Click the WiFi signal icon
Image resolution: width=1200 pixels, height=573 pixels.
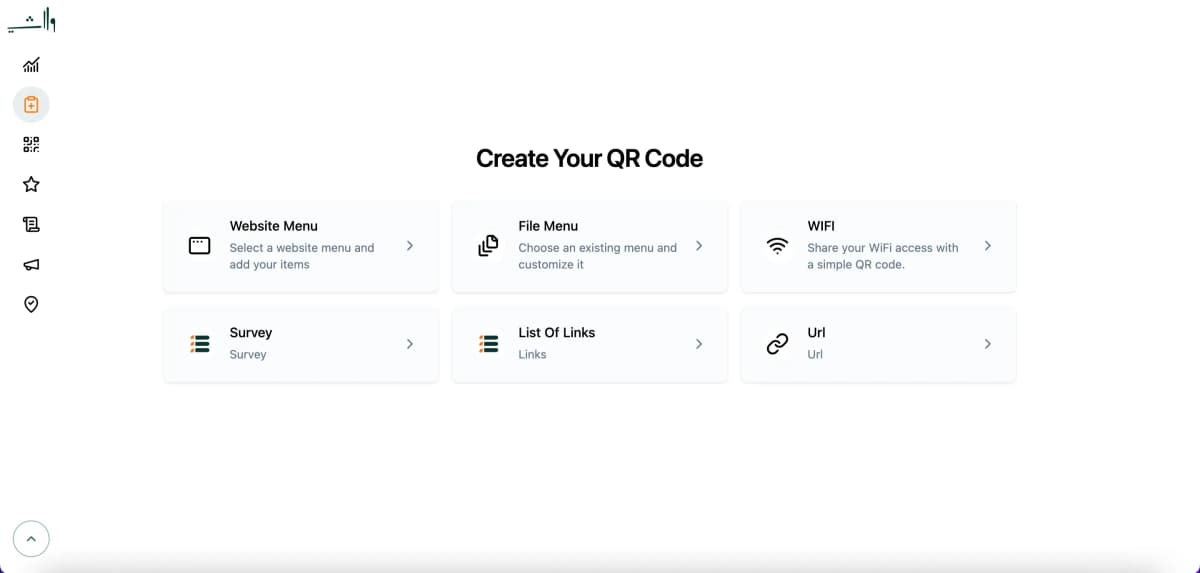(777, 246)
